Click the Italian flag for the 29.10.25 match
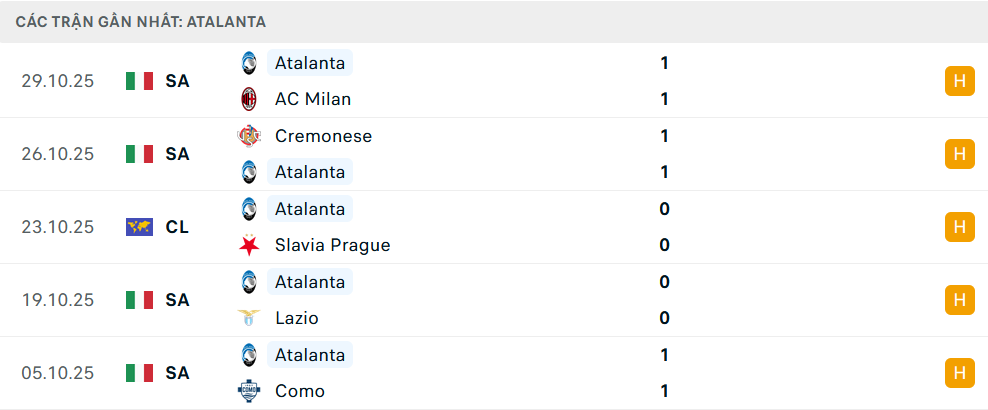 pos(139,81)
